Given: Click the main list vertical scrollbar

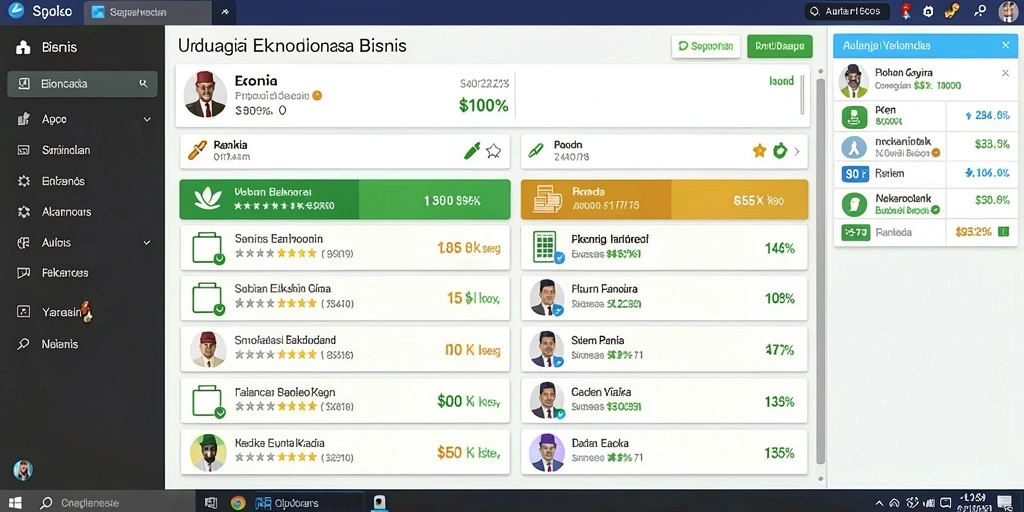Looking at the screenshot, I should click(x=820, y=271).
